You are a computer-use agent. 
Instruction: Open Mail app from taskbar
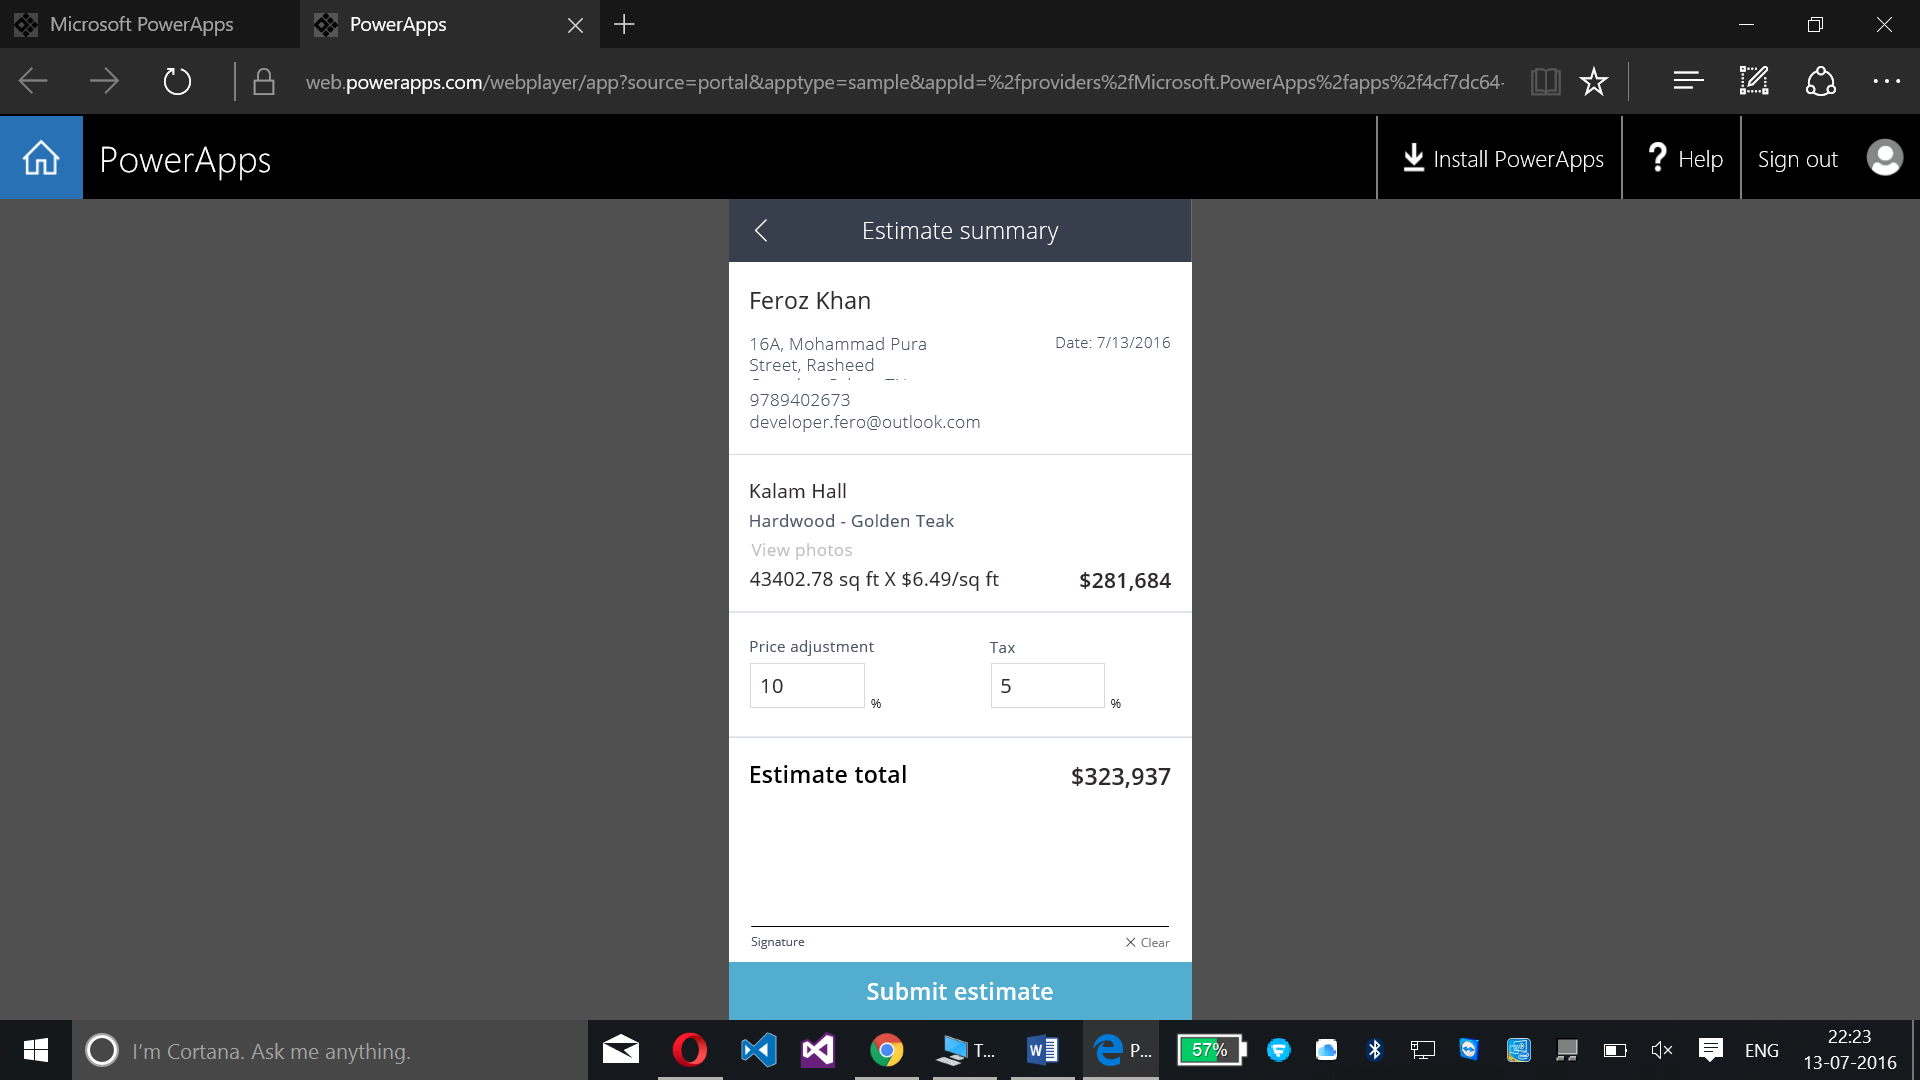(x=621, y=1050)
